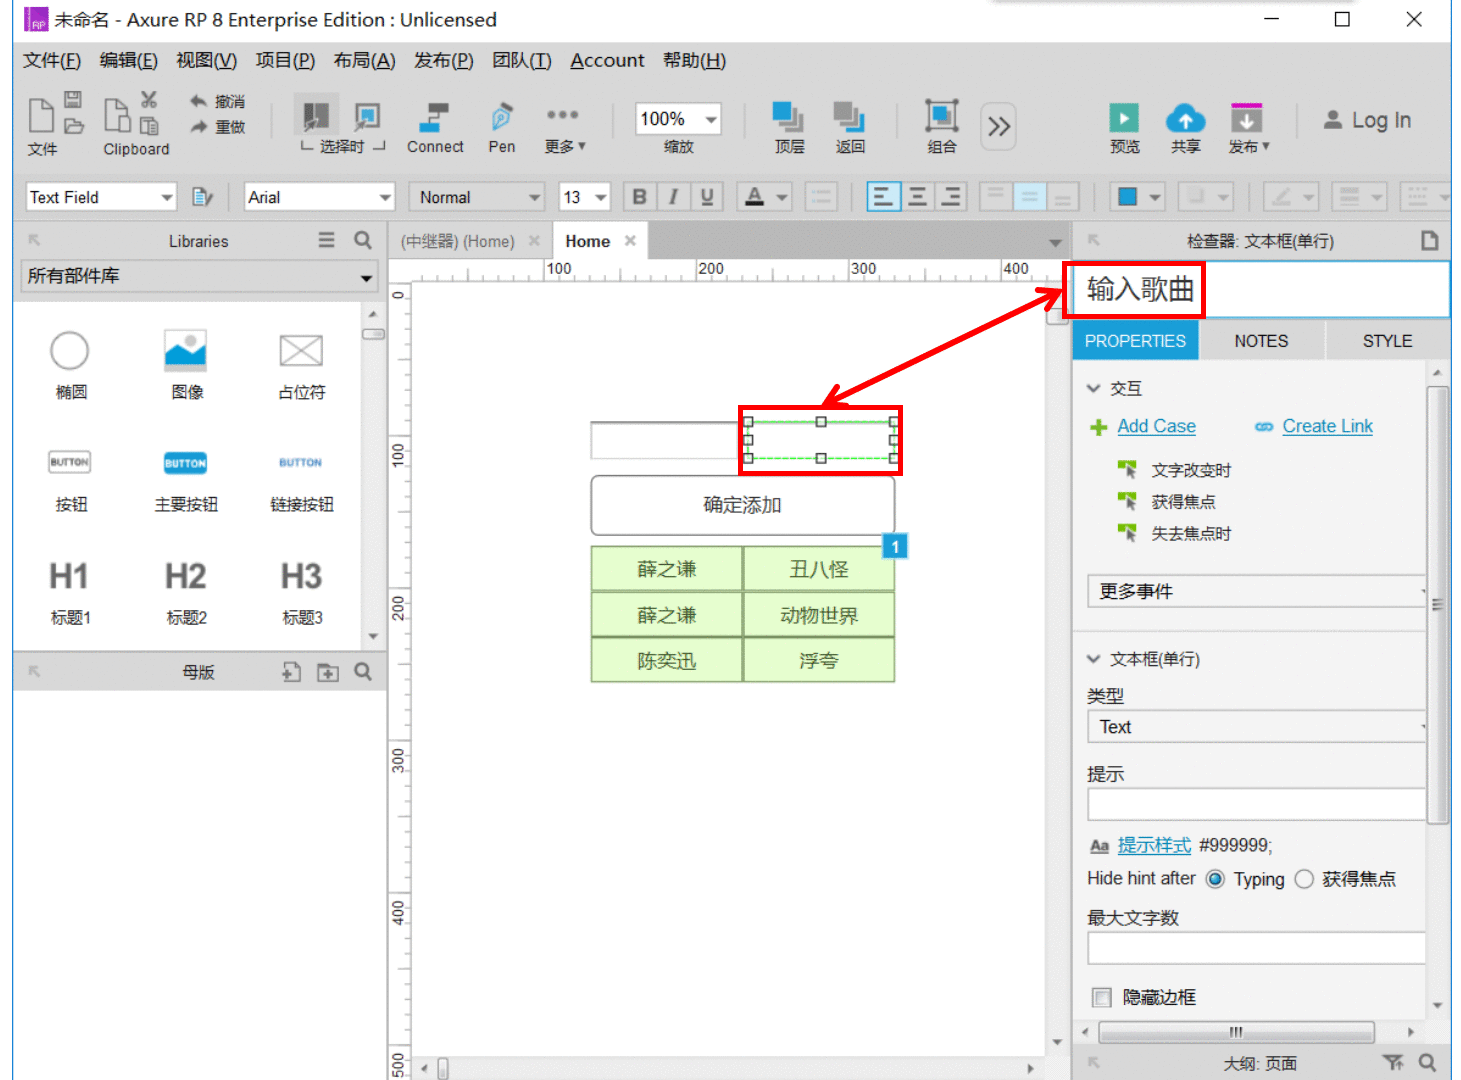The height and width of the screenshot is (1080, 1461).
Task: Add a new master icon
Action: coord(291,672)
